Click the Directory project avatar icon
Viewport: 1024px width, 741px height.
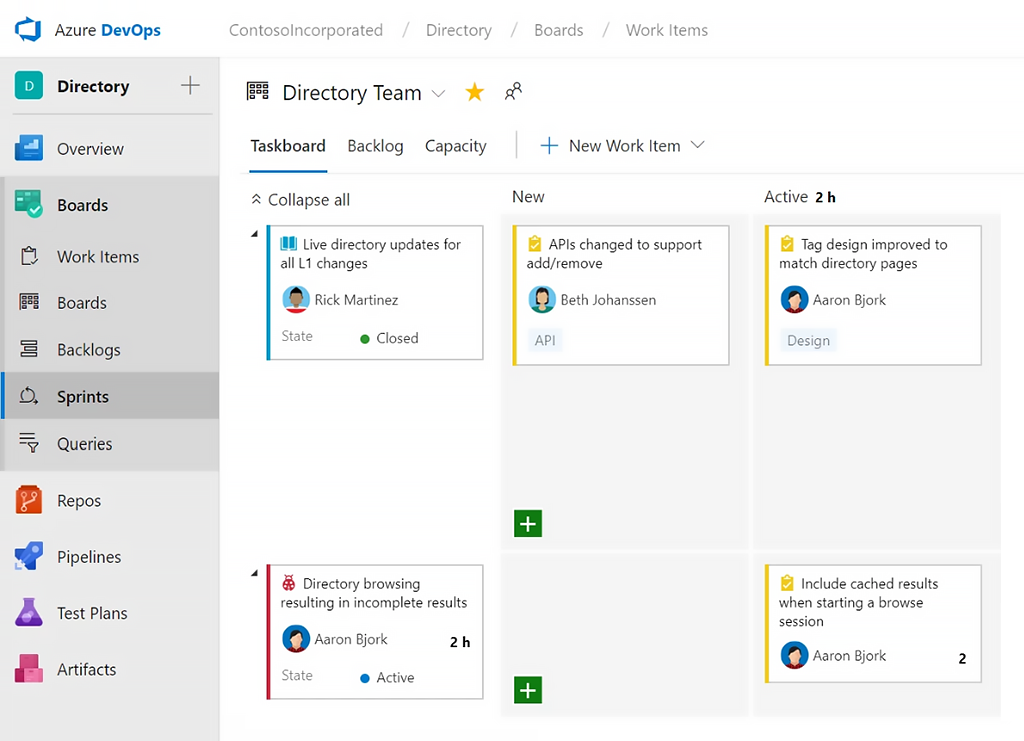coord(29,86)
